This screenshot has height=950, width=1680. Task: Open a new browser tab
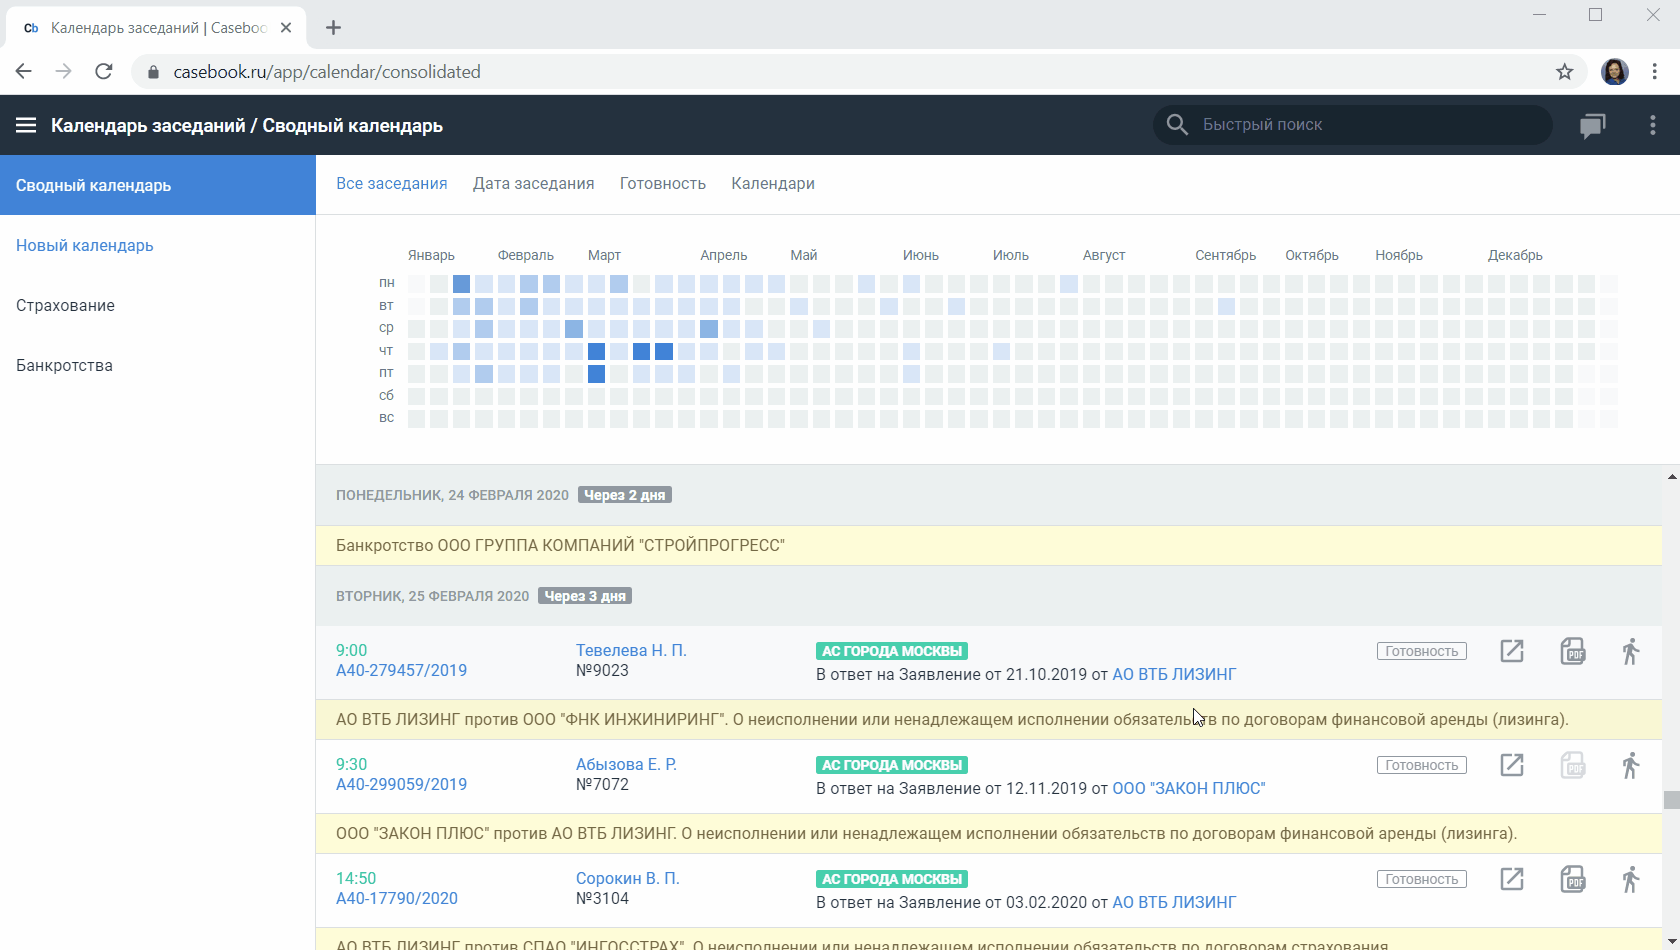[334, 28]
